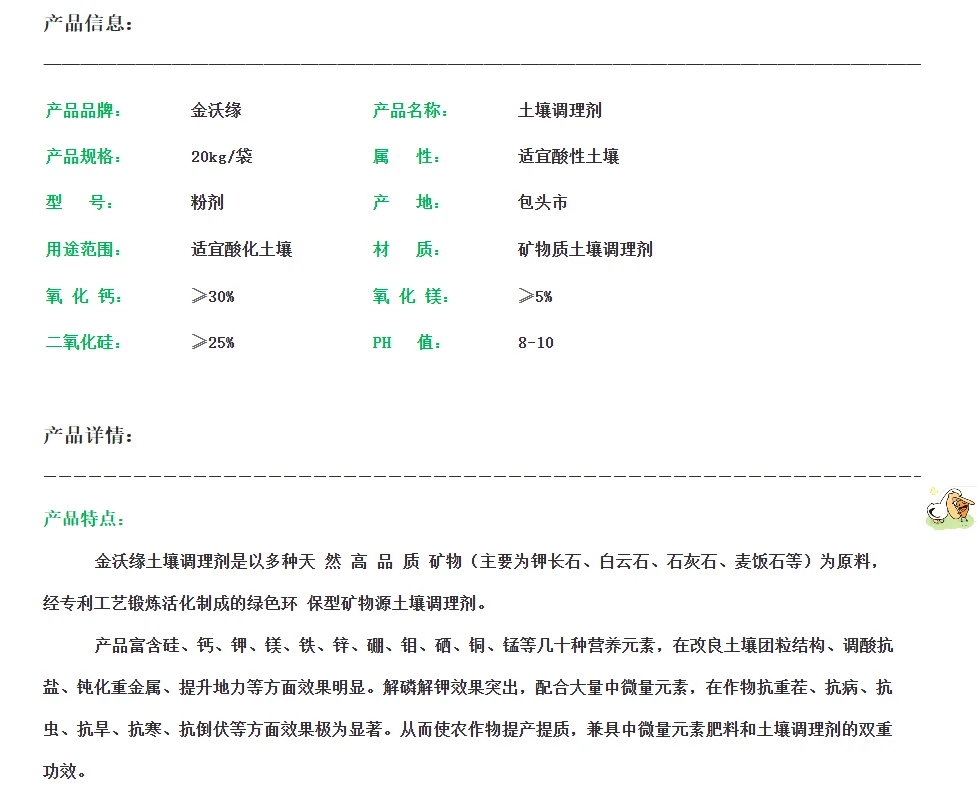Select the 产品品牌 green label
This screenshot has width=977, height=793.
(81, 110)
